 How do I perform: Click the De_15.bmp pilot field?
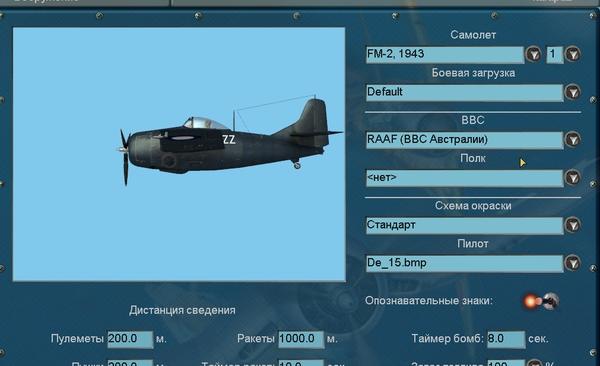click(465, 263)
